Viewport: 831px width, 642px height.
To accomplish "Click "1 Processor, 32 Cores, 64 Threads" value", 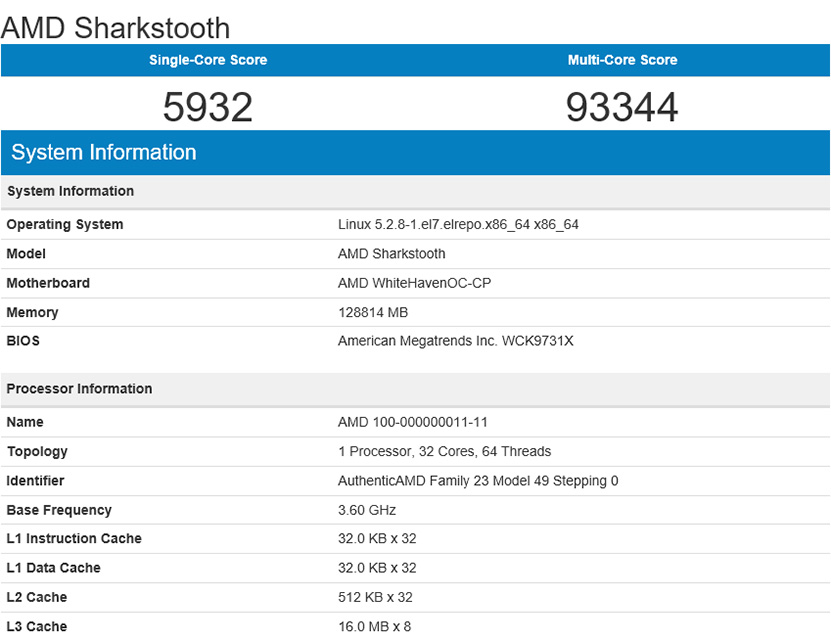I will 445,451.
